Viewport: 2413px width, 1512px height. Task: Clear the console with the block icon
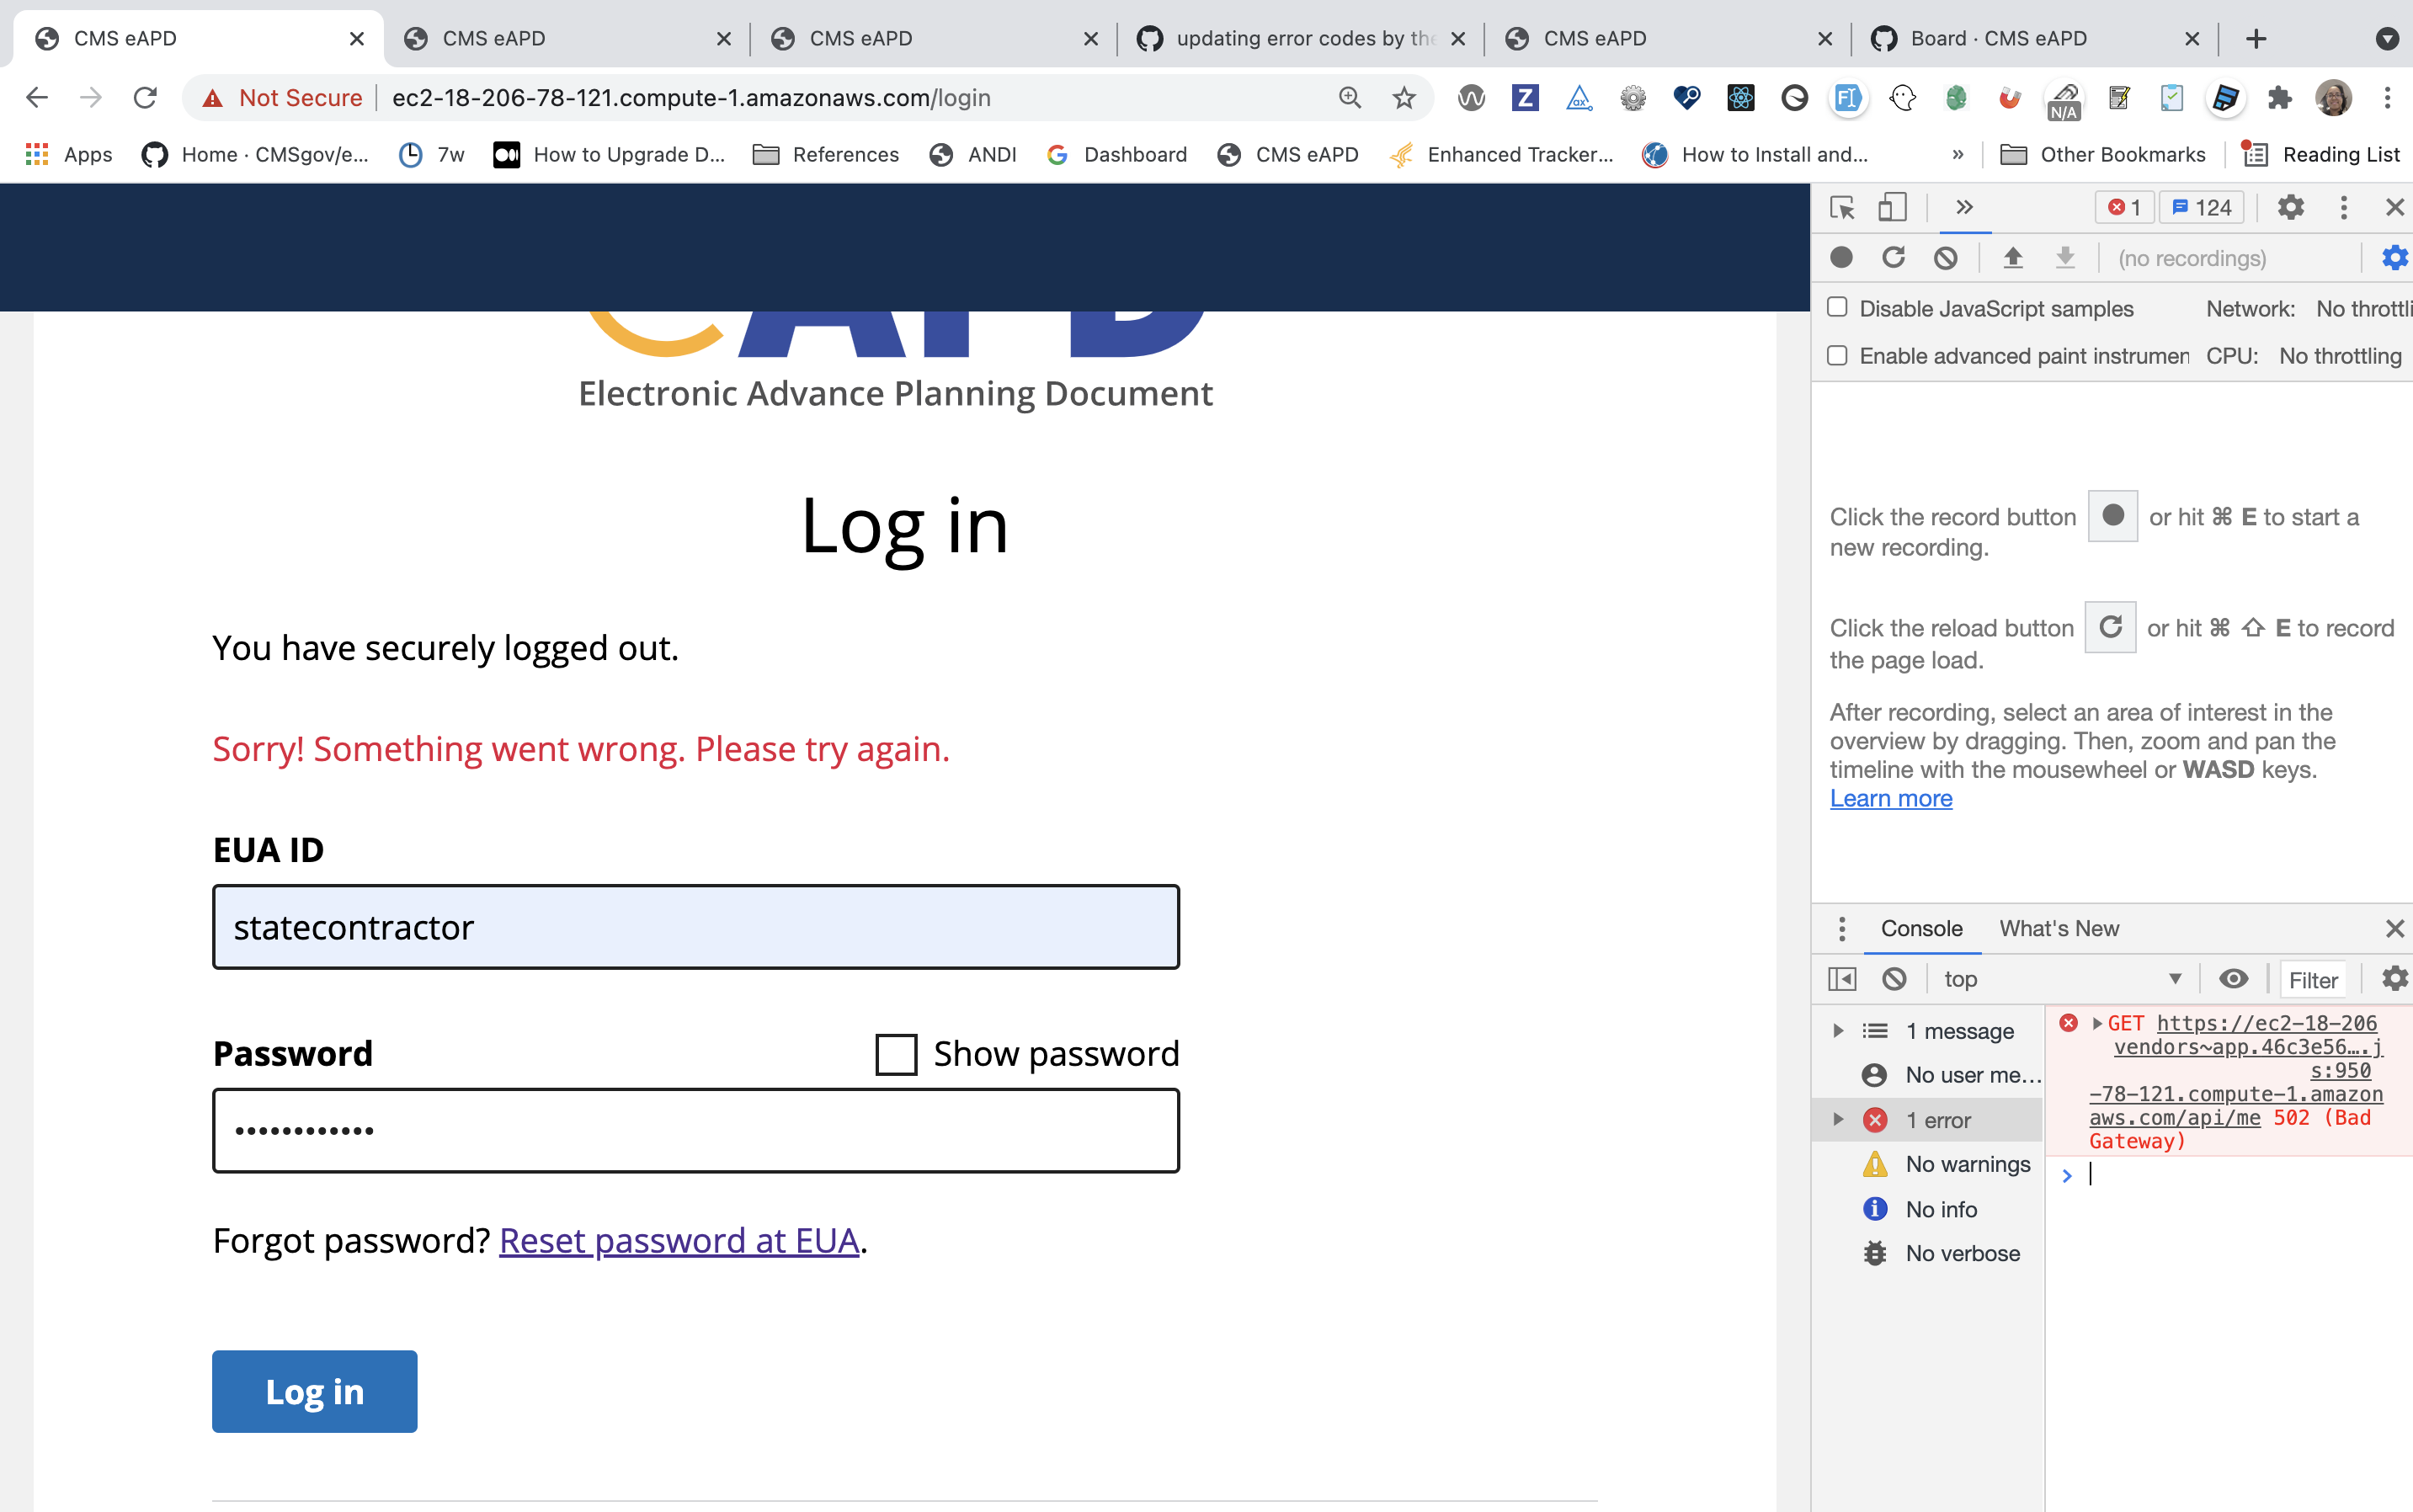tap(1894, 979)
